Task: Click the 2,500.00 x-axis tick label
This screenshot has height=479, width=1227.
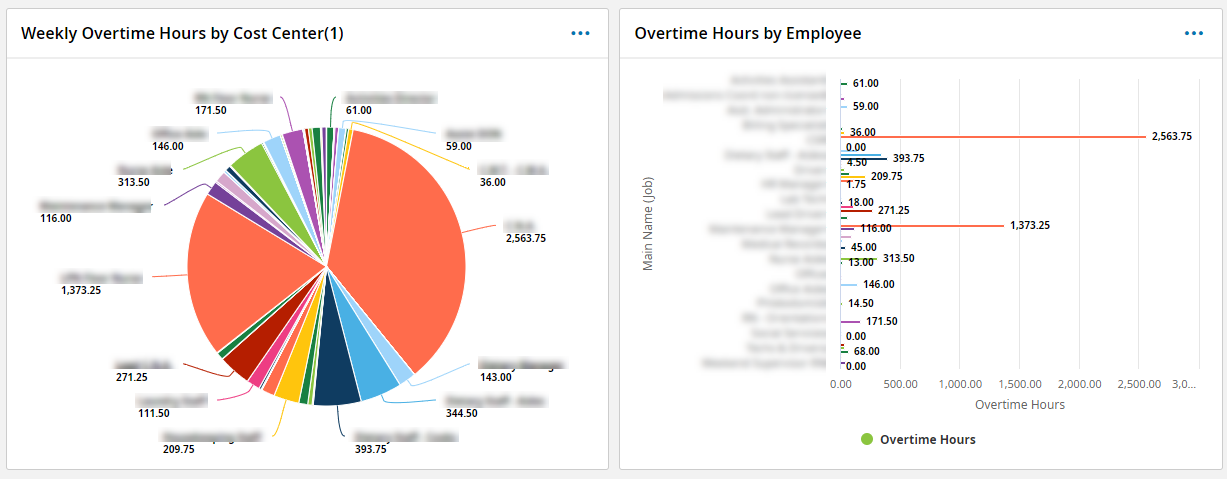Action: click(1139, 384)
